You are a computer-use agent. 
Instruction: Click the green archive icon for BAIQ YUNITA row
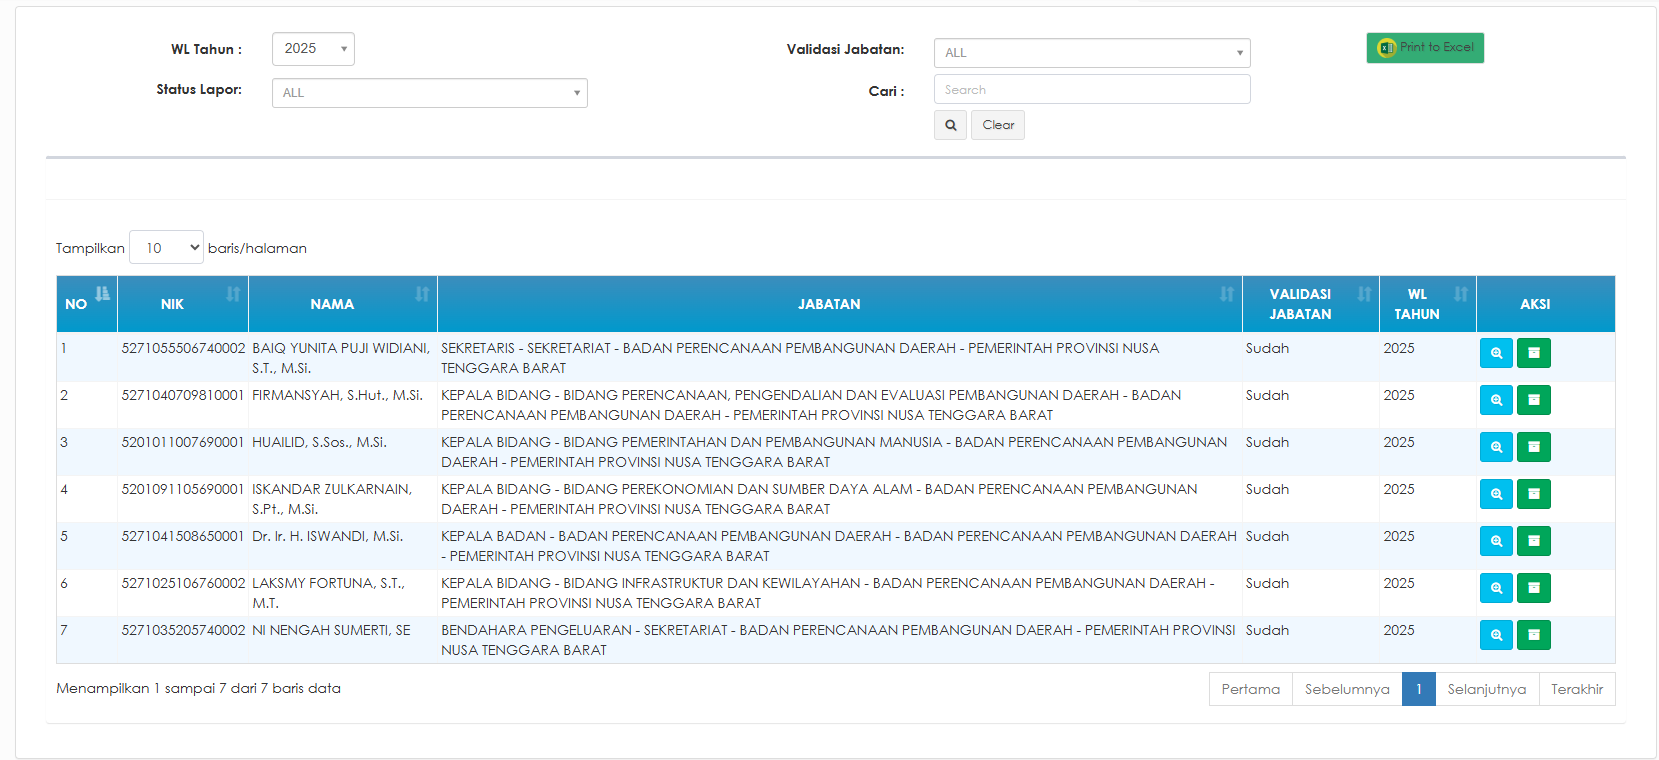pyautogui.click(x=1534, y=353)
